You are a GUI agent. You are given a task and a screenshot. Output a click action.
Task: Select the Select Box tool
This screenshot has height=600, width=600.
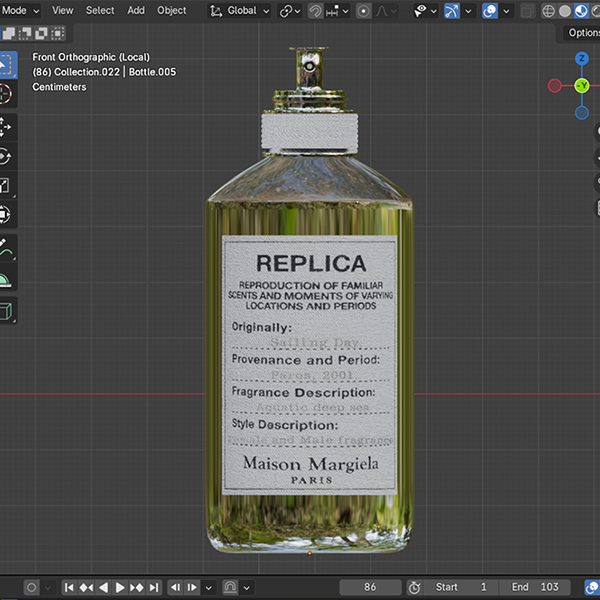(x=7, y=65)
